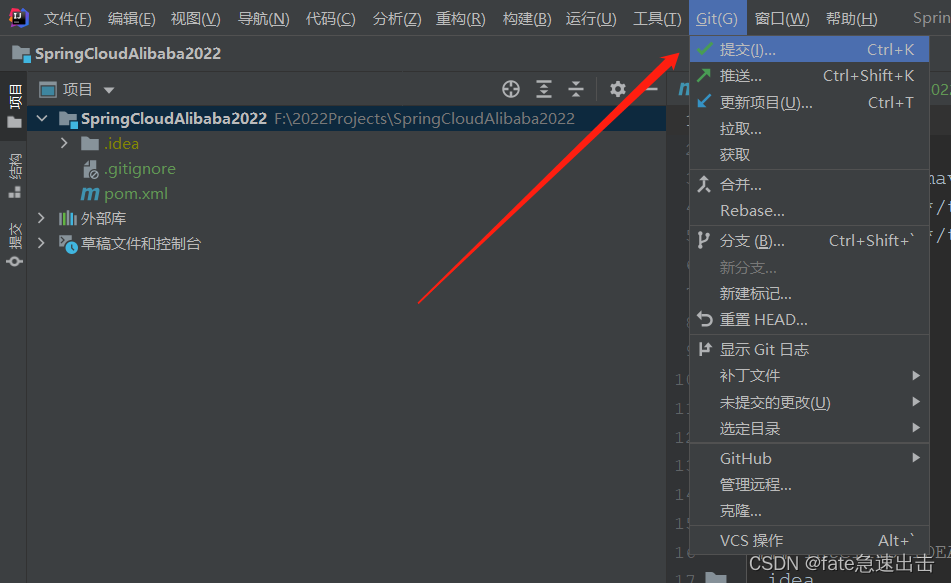Click the 草稿文件和控制台 scratch icon
The height and width of the screenshot is (583, 951).
pos(67,244)
